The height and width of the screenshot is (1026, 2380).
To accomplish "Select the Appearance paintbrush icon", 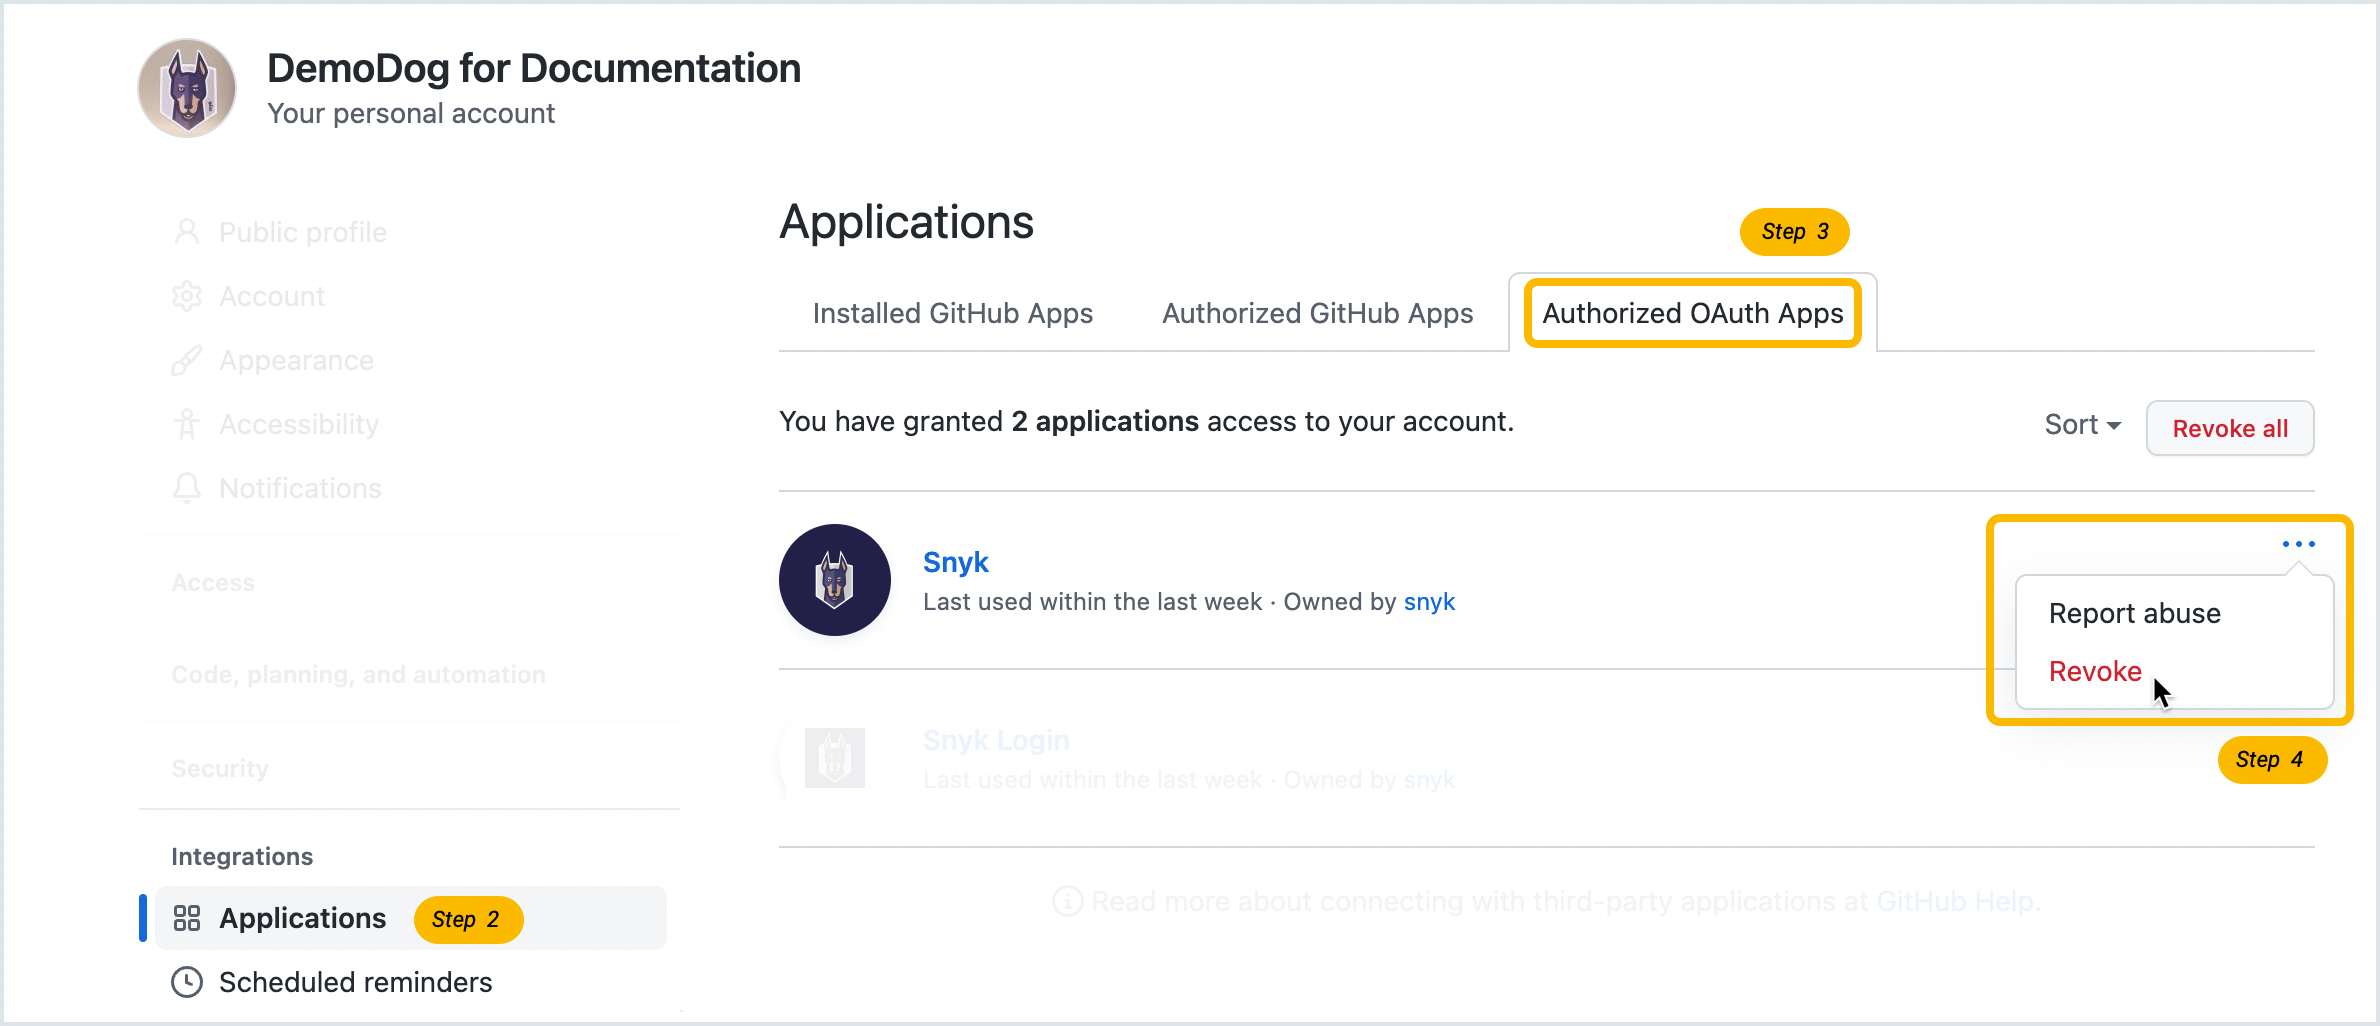I will tap(187, 360).
